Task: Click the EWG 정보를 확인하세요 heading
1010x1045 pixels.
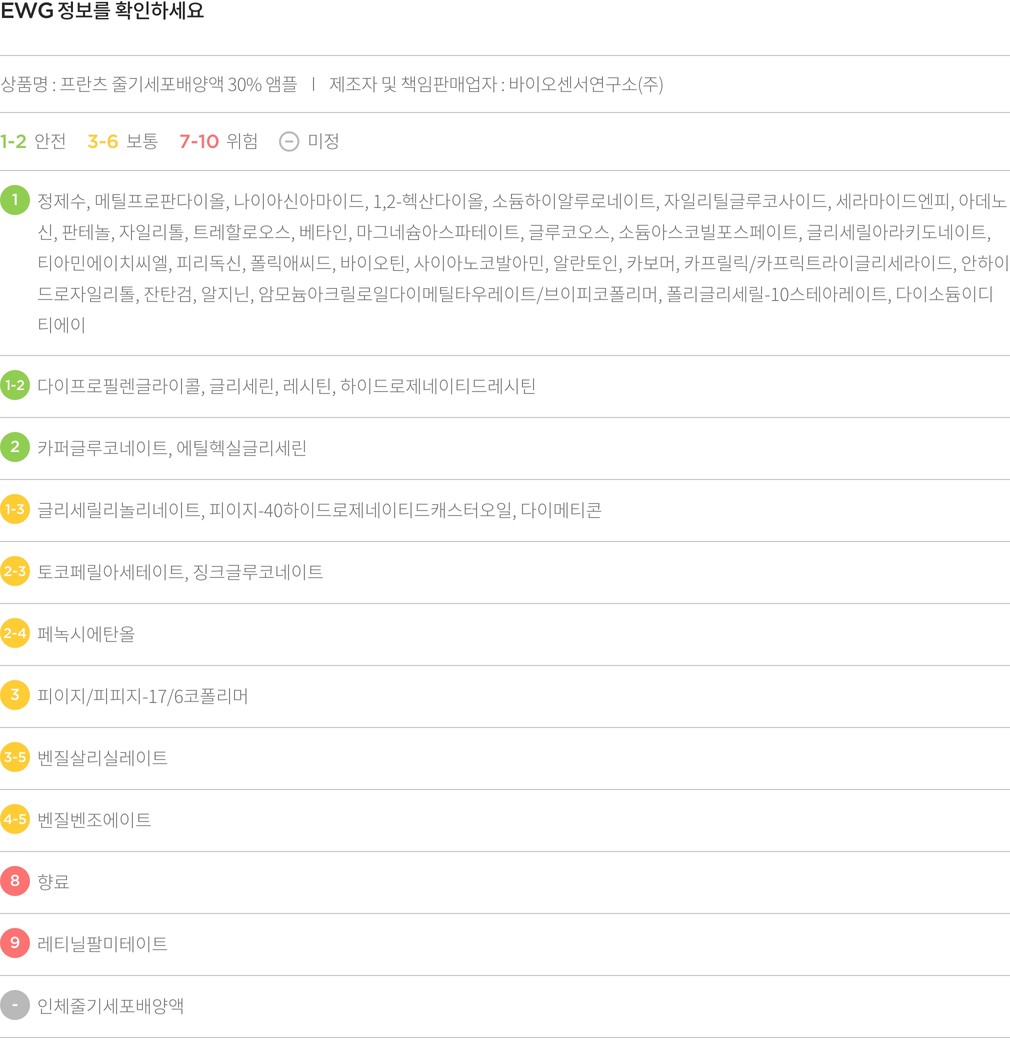Action: pos(102,12)
